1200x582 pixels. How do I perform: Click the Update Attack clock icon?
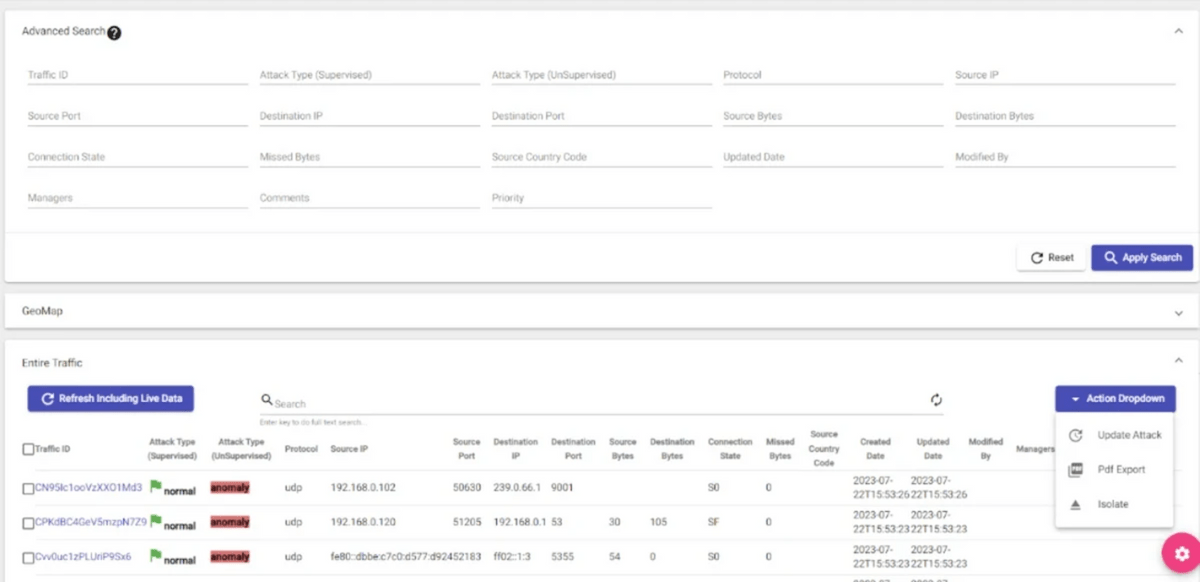[1076, 435]
